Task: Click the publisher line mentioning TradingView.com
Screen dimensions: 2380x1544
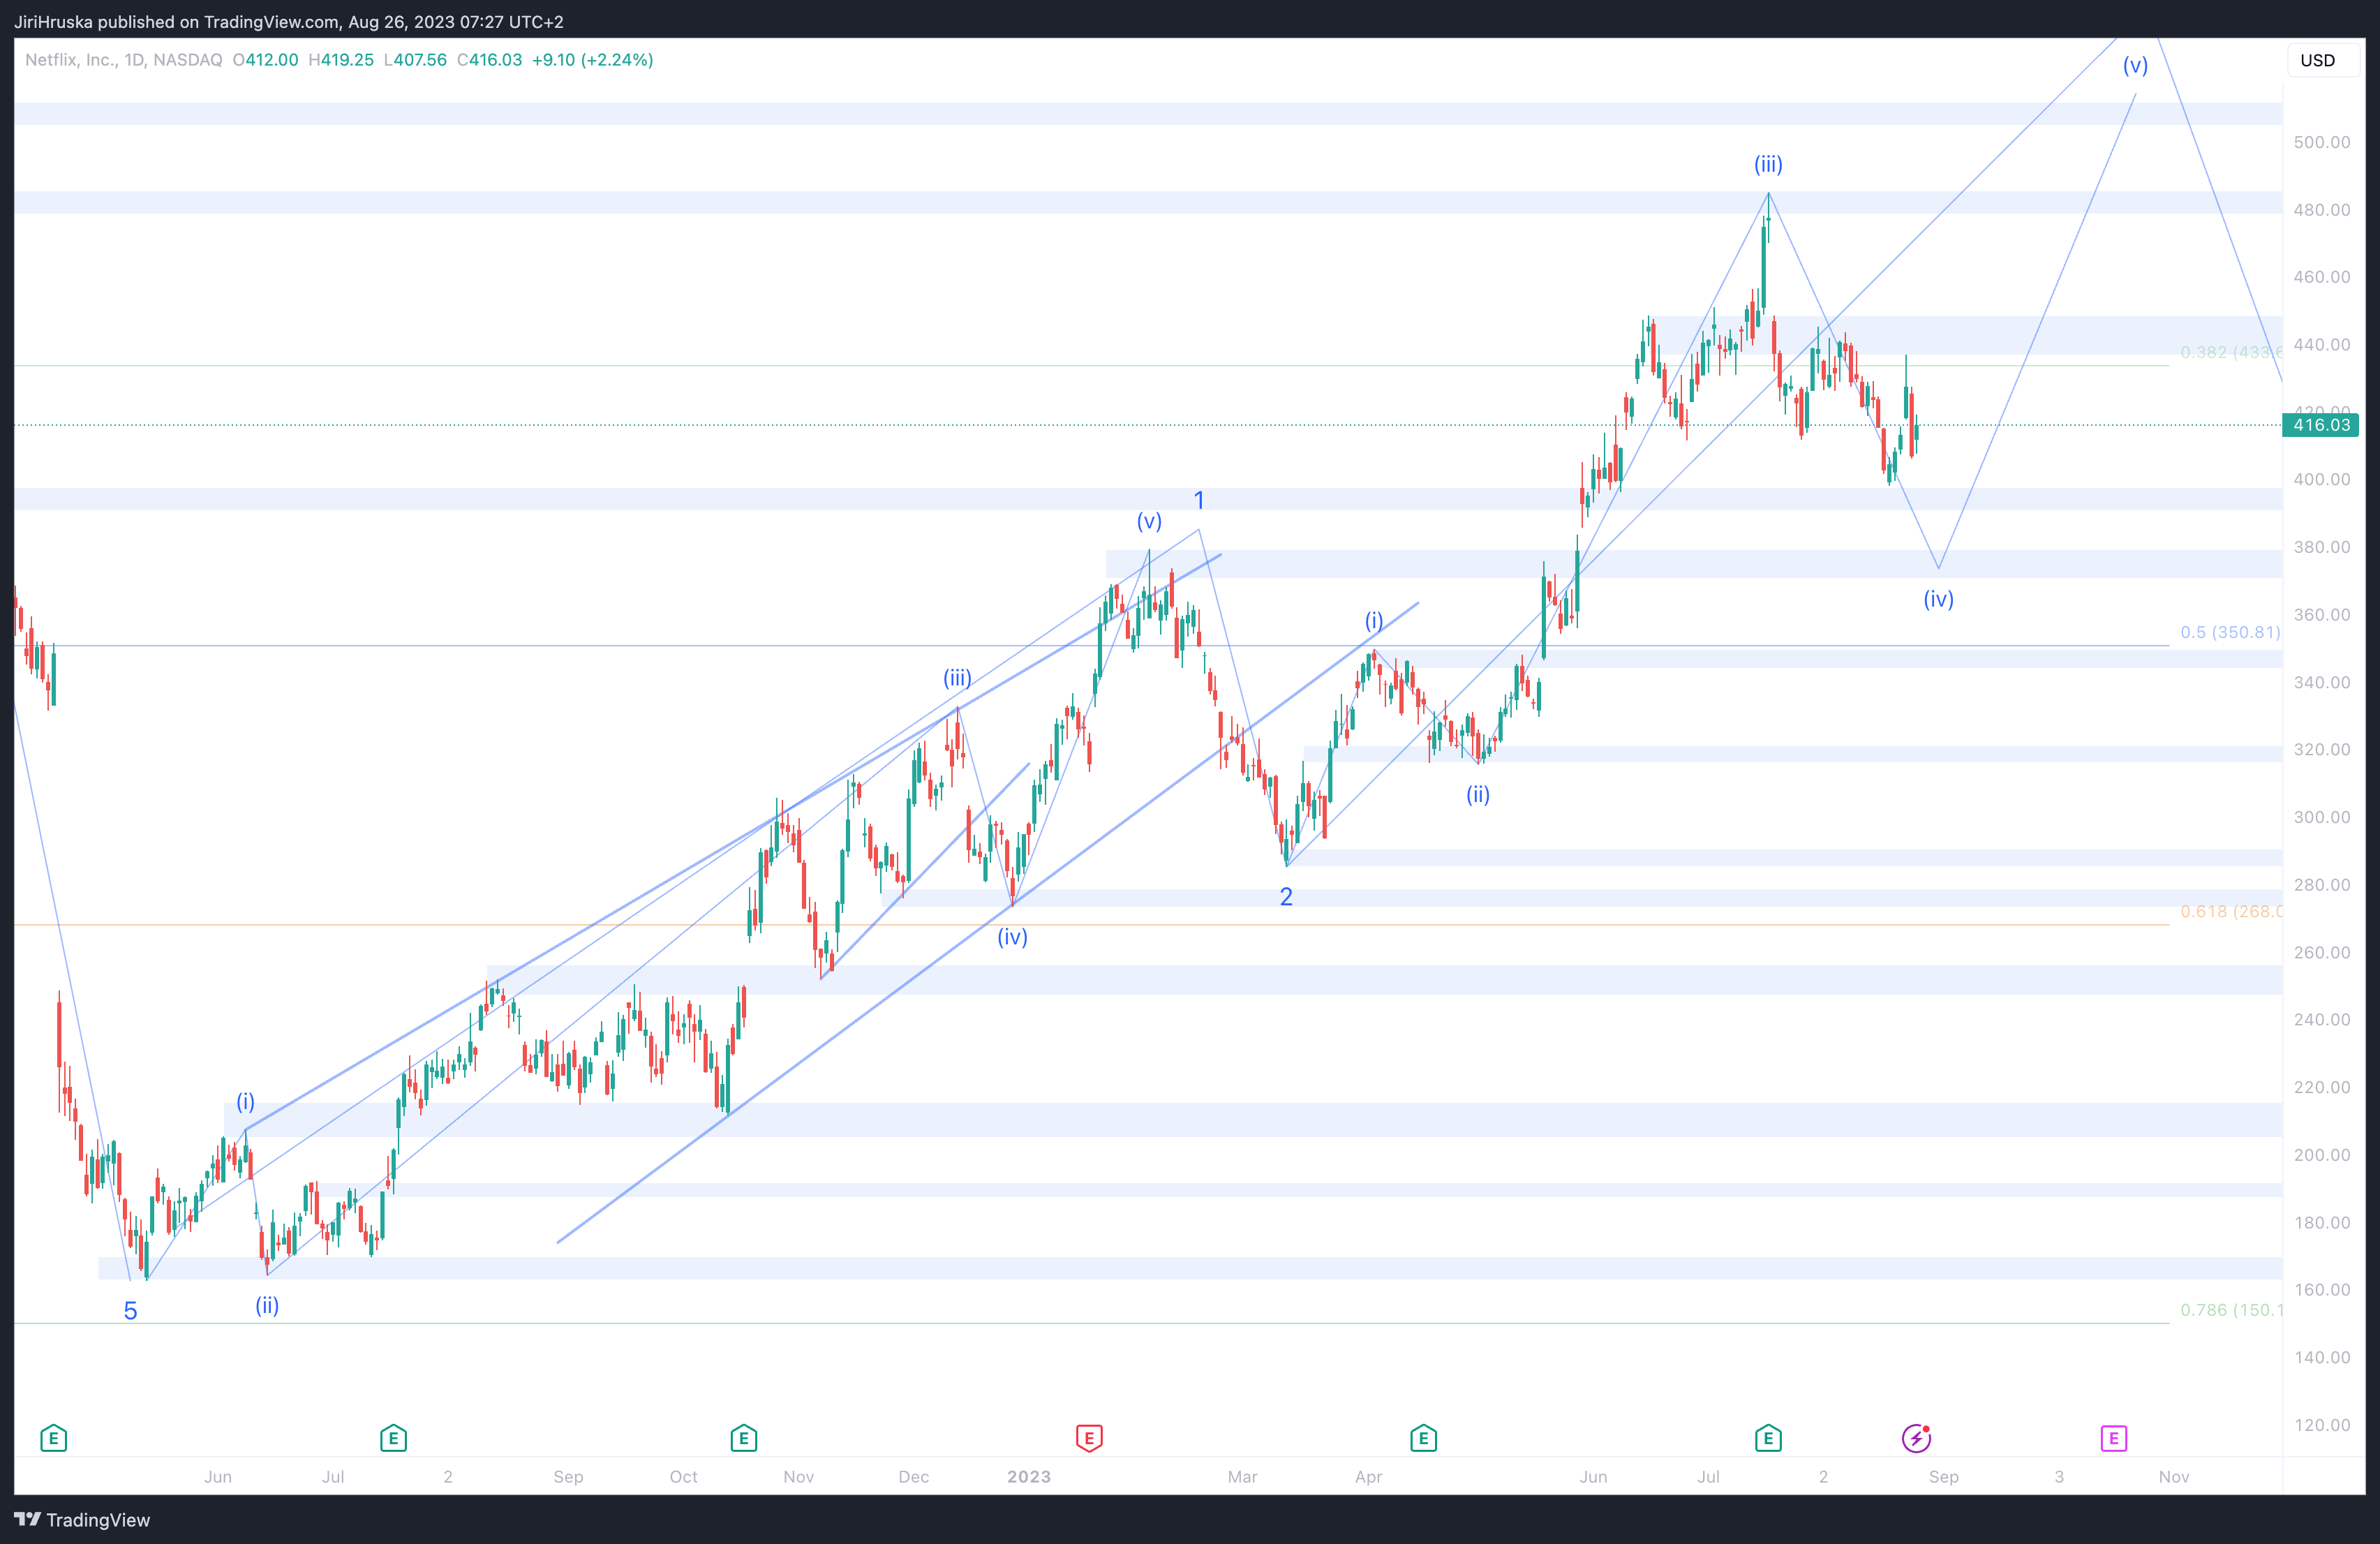Action: click(x=289, y=21)
